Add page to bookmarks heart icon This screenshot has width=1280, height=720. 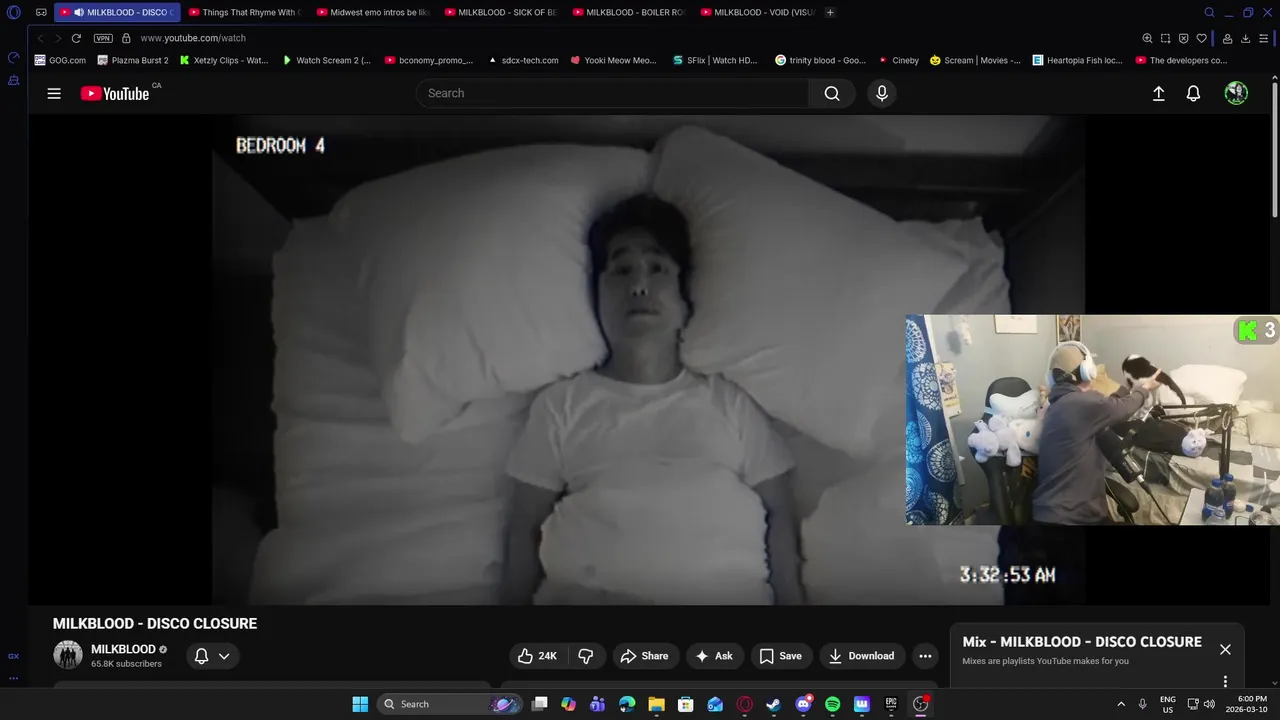click(1201, 38)
